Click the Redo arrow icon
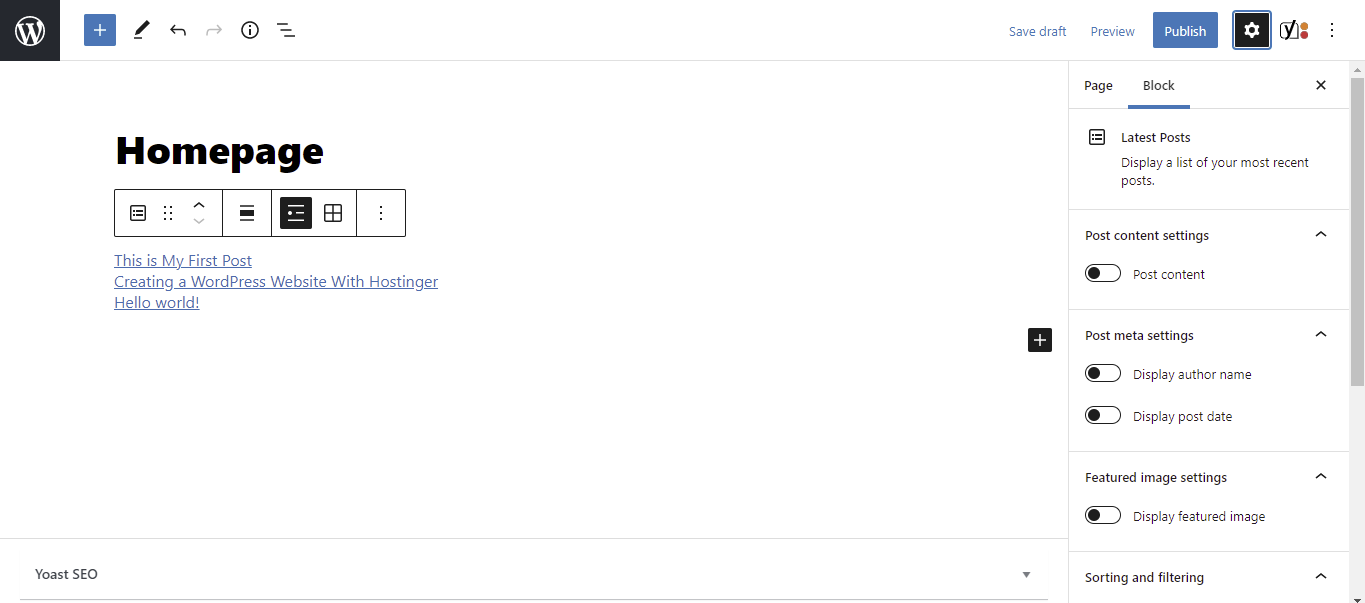 click(214, 30)
